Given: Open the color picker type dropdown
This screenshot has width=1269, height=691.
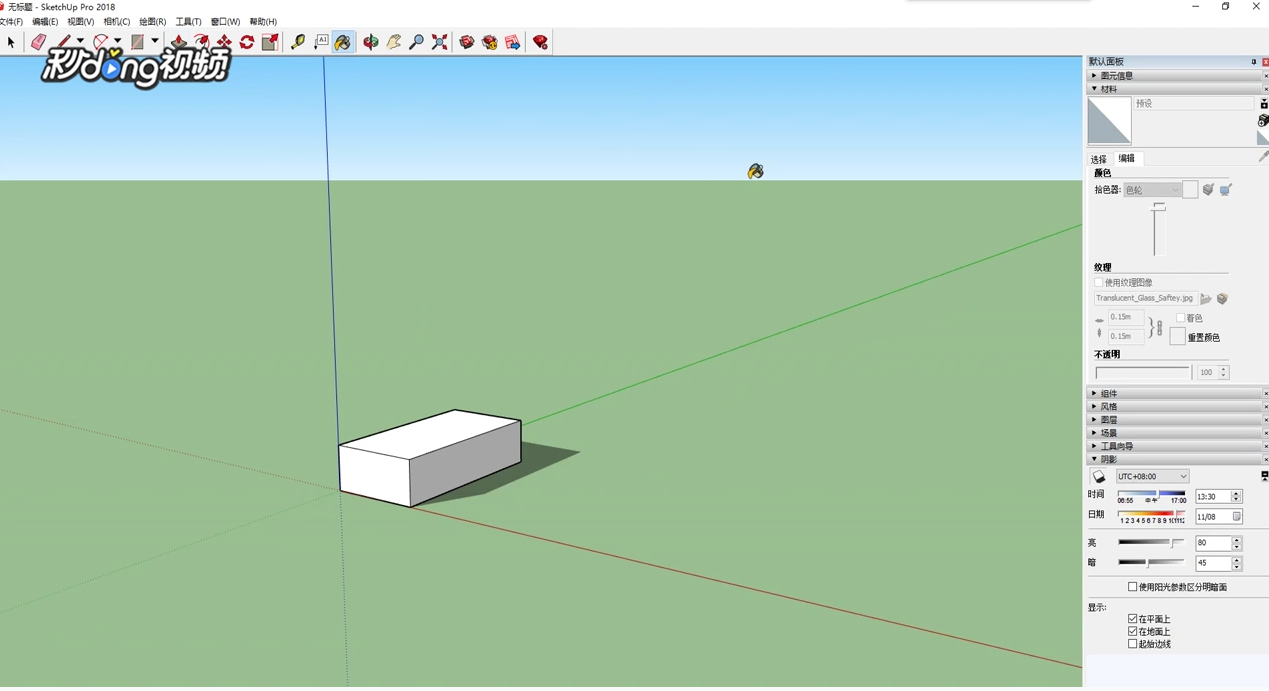Looking at the screenshot, I should [x=1153, y=190].
